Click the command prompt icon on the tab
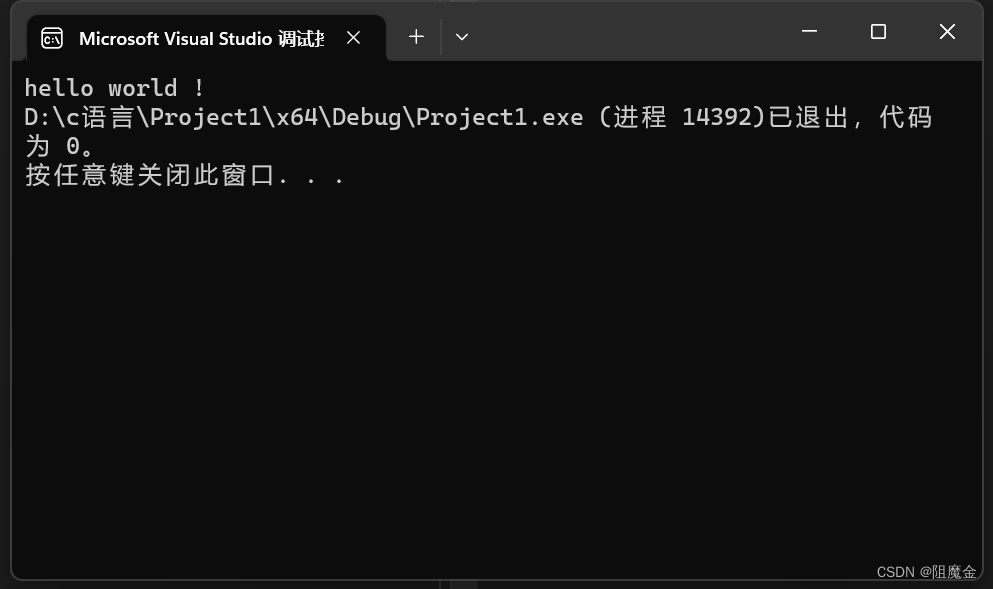 coord(51,38)
